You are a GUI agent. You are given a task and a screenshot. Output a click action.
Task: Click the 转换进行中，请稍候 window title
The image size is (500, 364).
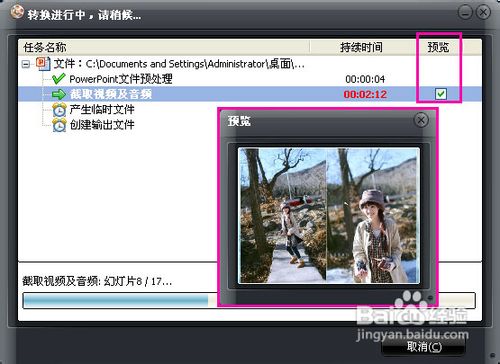84,15
